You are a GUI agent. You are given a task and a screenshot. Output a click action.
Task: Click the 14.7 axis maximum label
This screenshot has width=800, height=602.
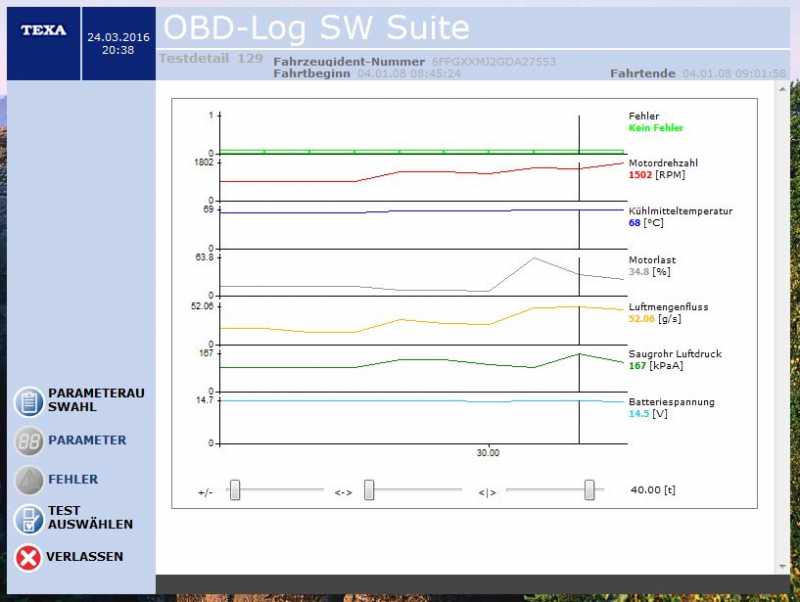coord(205,400)
